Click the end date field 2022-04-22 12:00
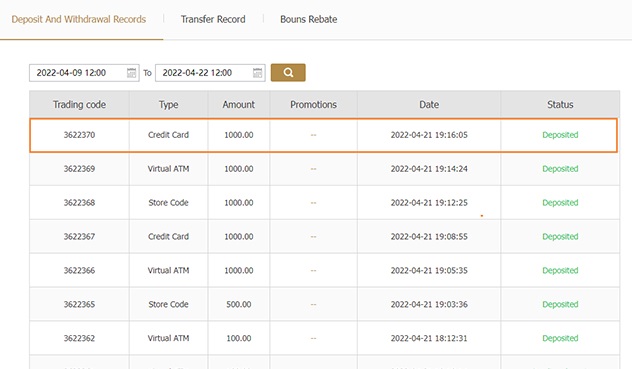Image resolution: width=632 pixels, height=369 pixels. pyautogui.click(x=210, y=73)
